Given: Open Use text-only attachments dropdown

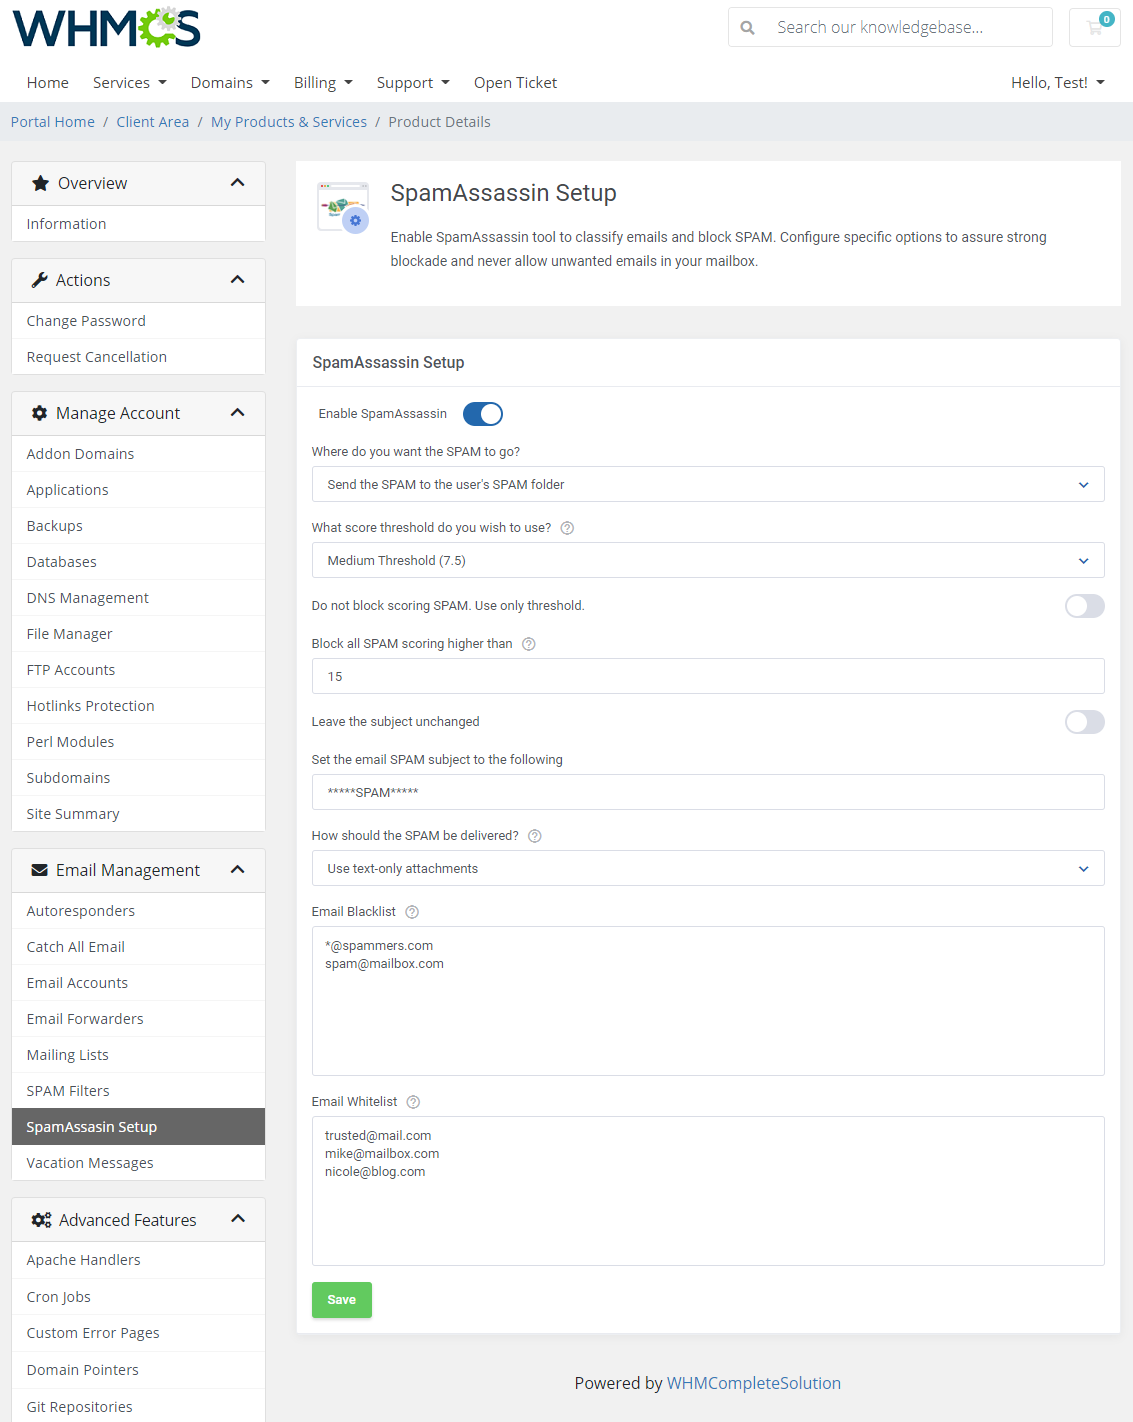Looking at the screenshot, I should pos(708,868).
